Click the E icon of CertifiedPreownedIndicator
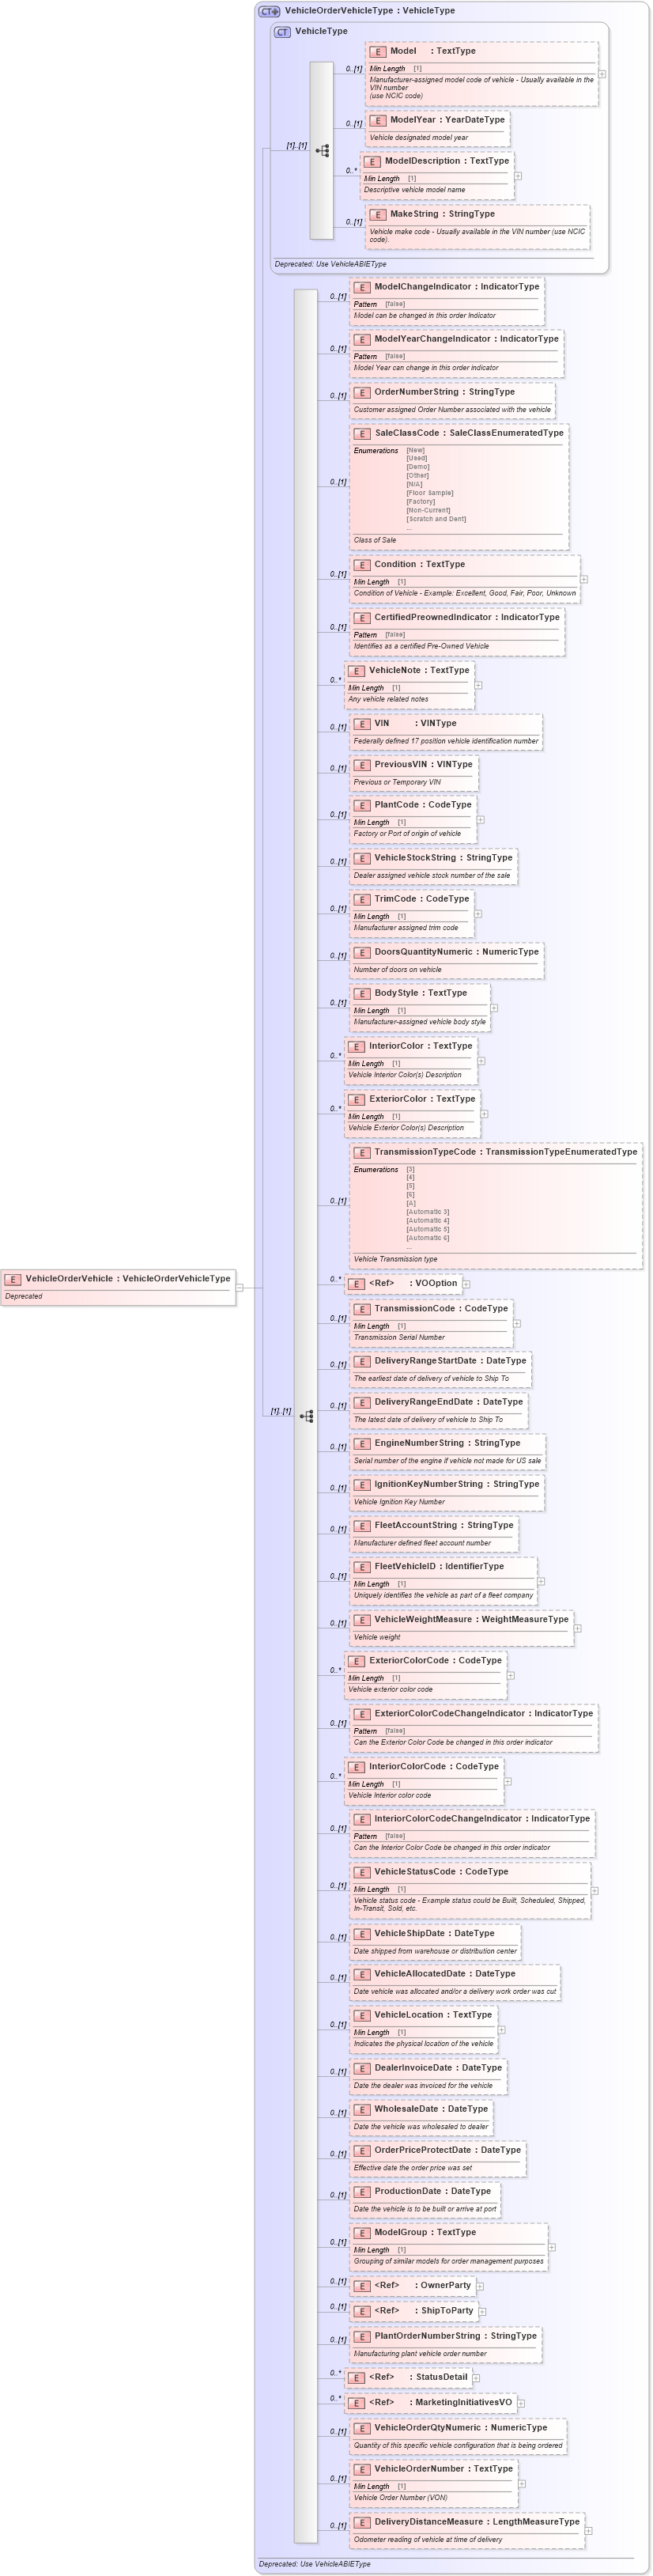The height and width of the screenshot is (2576, 653). (x=362, y=618)
